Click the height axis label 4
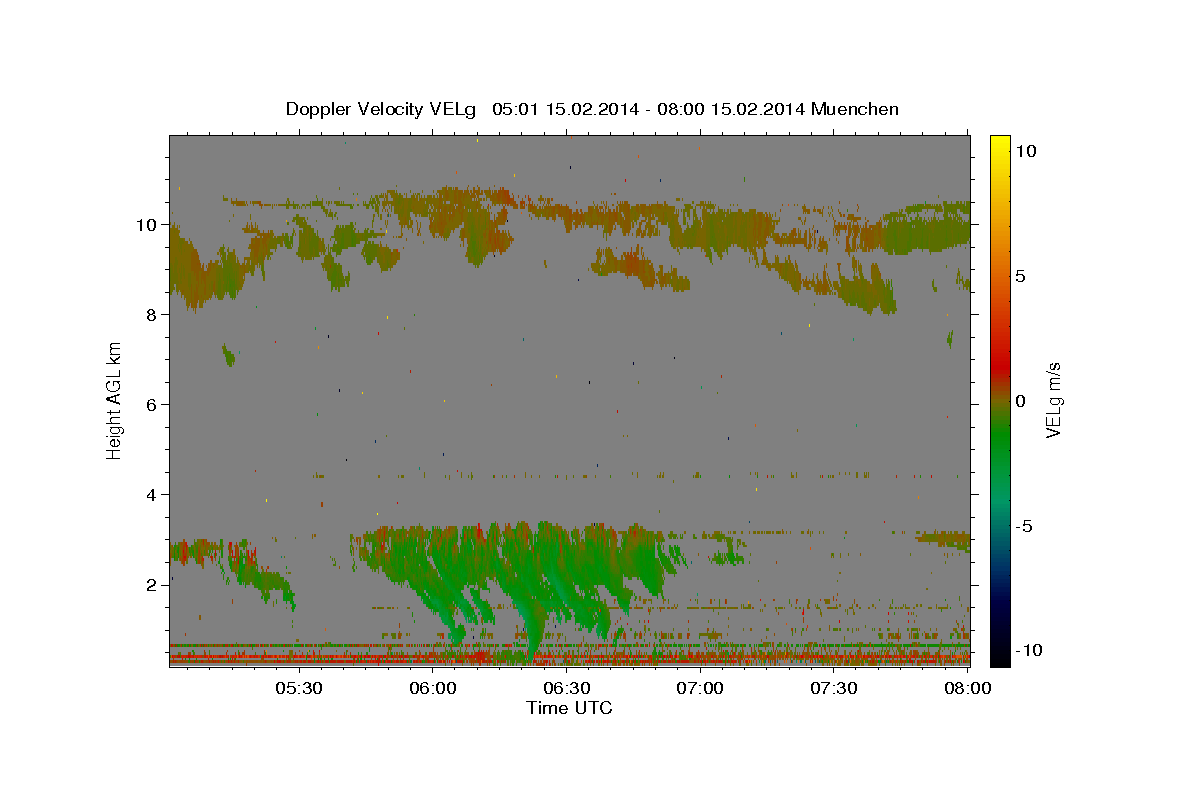Image resolution: width=1200 pixels, height=800 pixels. coord(153,495)
